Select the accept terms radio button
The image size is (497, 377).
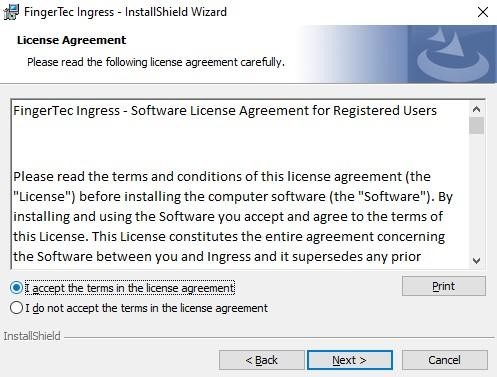click(x=16, y=287)
